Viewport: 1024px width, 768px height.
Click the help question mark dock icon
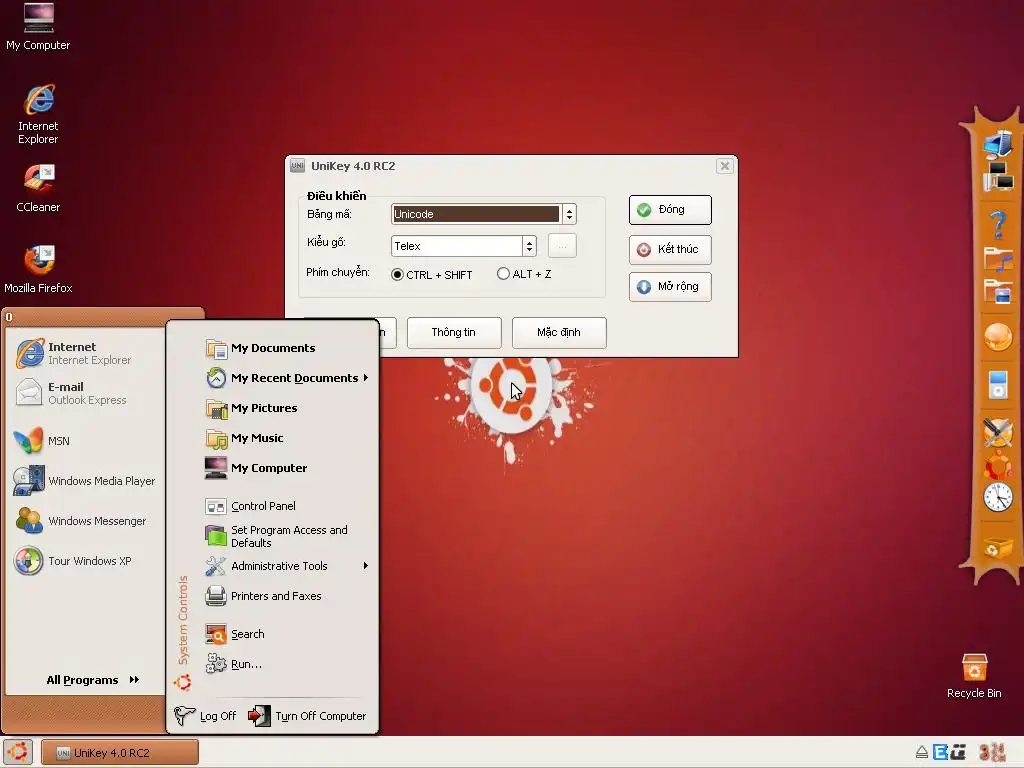tap(998, 225)
